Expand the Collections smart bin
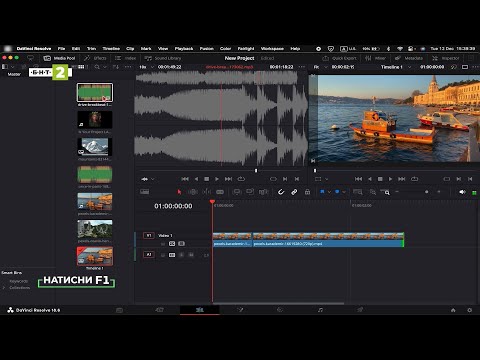This screenshot has width=480, height=360. click(4, 288)
